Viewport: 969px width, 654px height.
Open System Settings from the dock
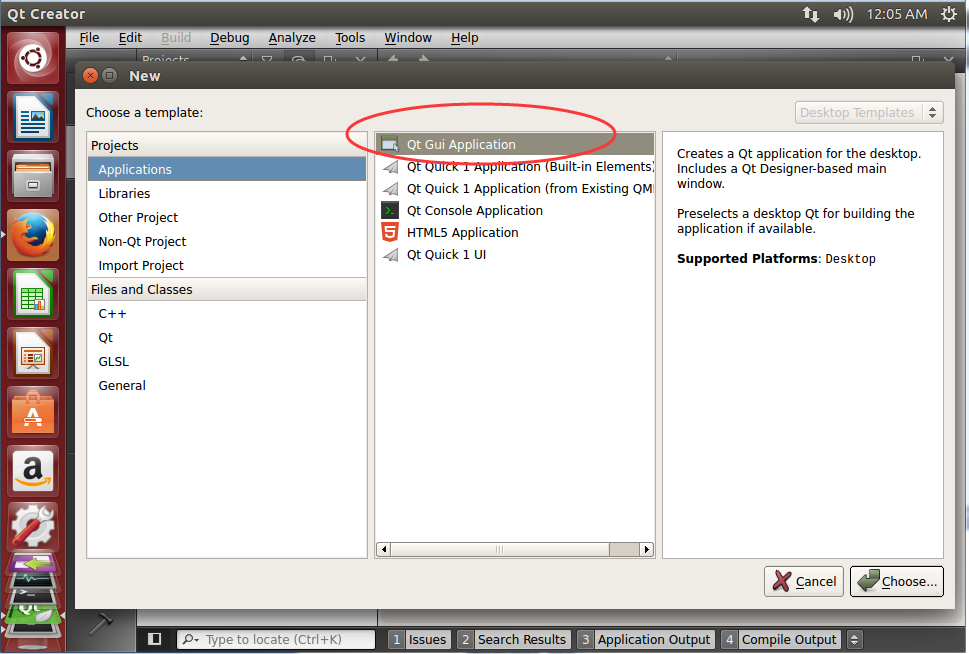tap(33, 527)
